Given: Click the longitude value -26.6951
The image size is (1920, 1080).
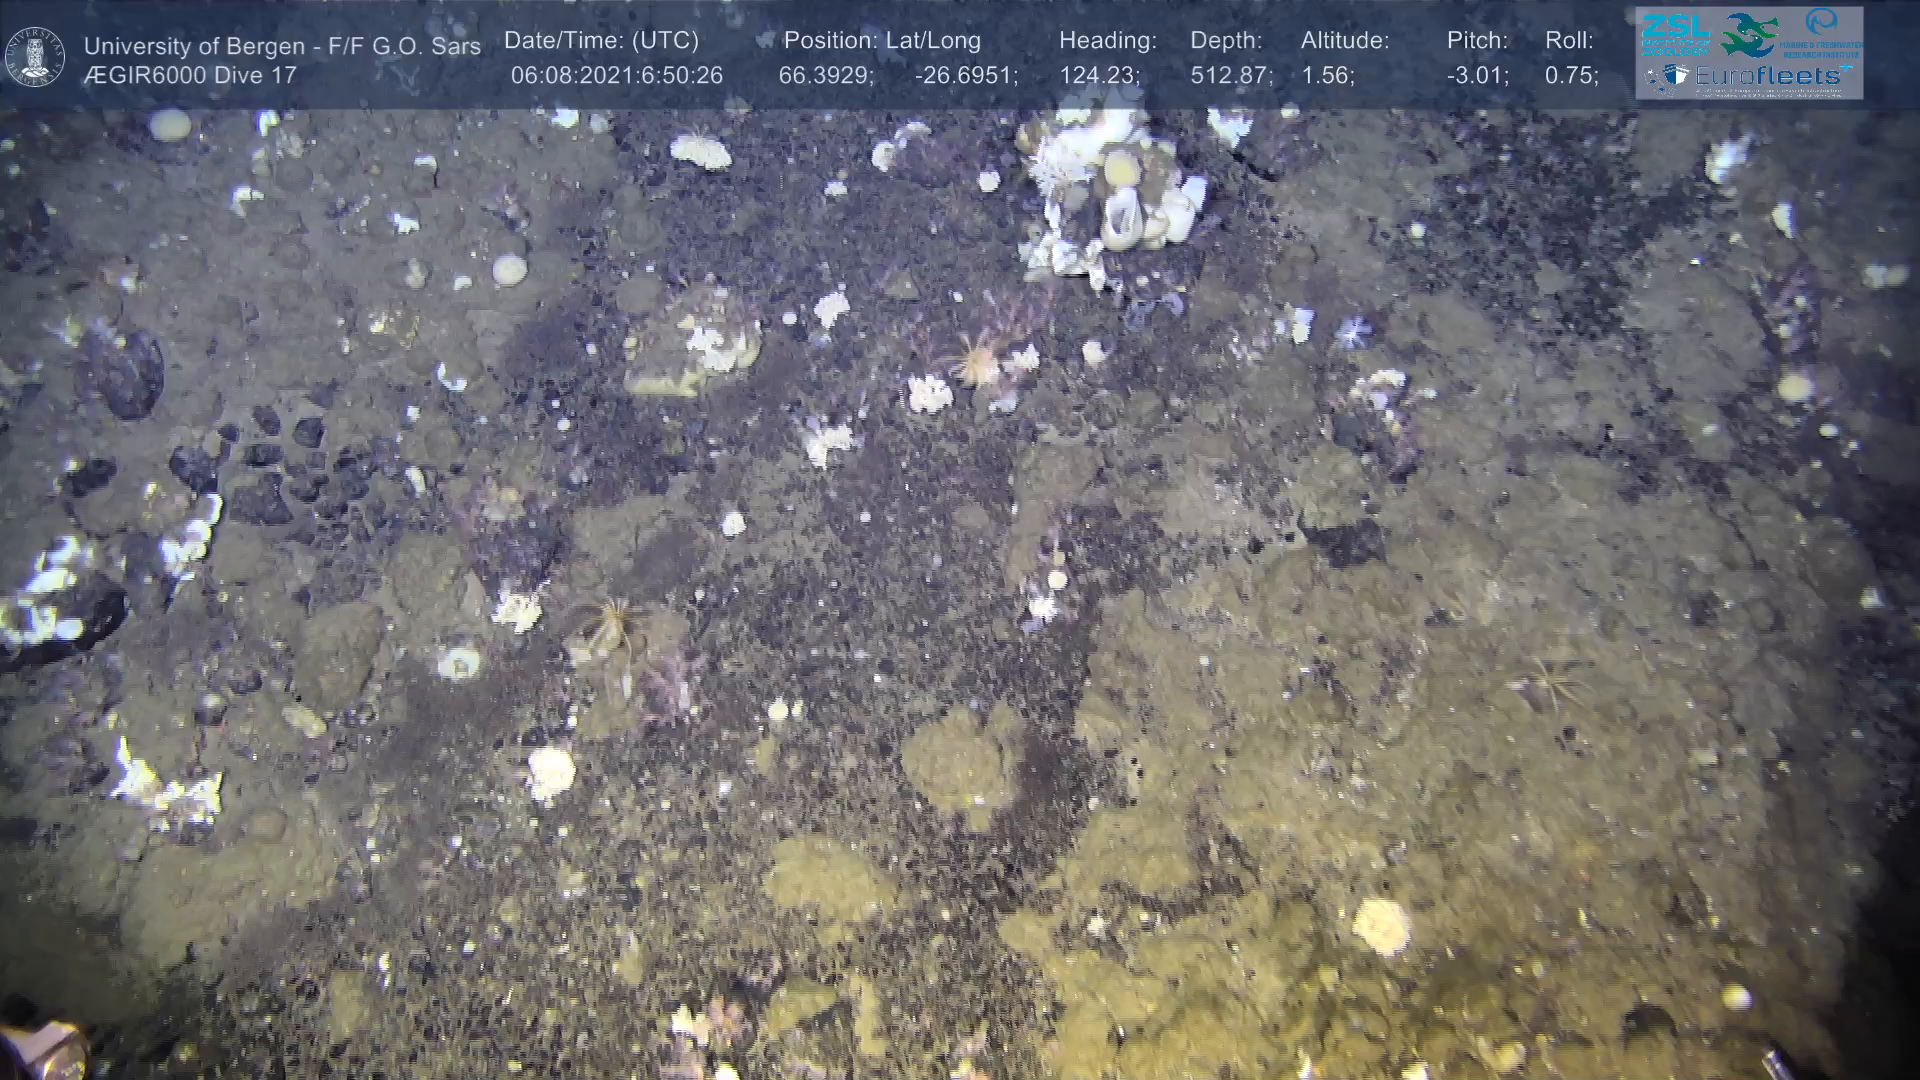Looking at the screenshot, I should point(965,75).
